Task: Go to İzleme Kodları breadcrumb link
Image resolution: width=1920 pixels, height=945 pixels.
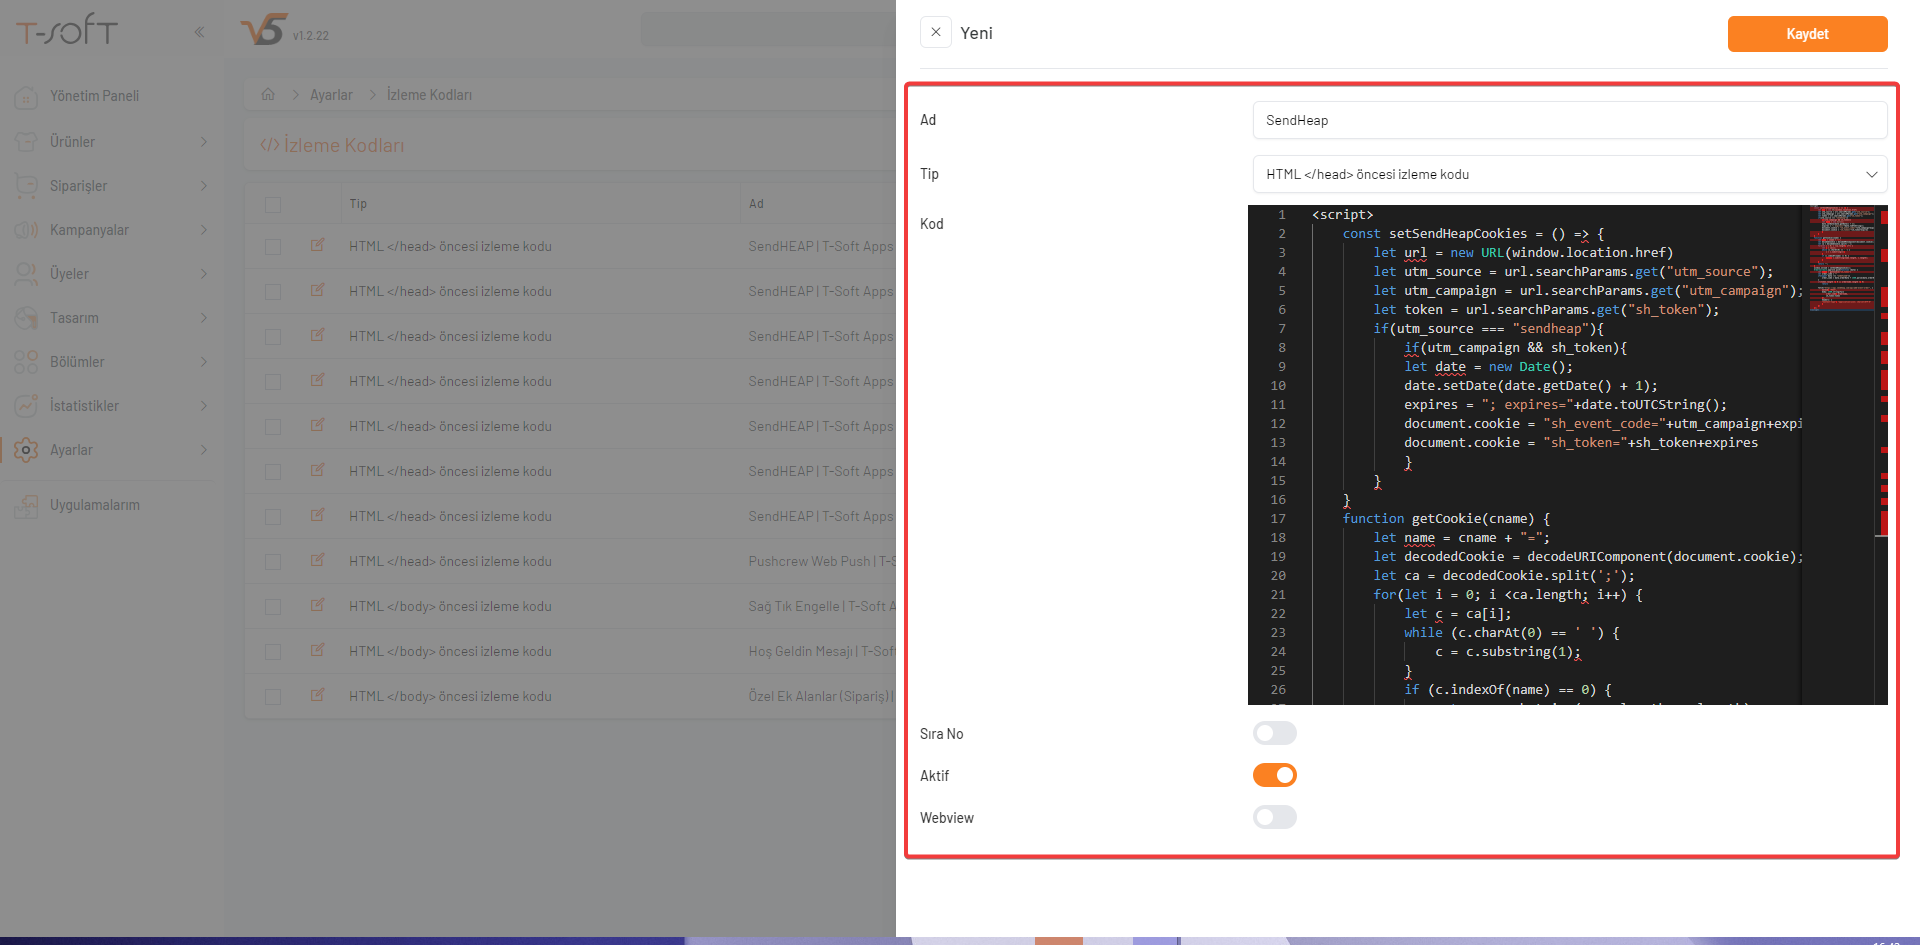Action: tap(429, 95)
